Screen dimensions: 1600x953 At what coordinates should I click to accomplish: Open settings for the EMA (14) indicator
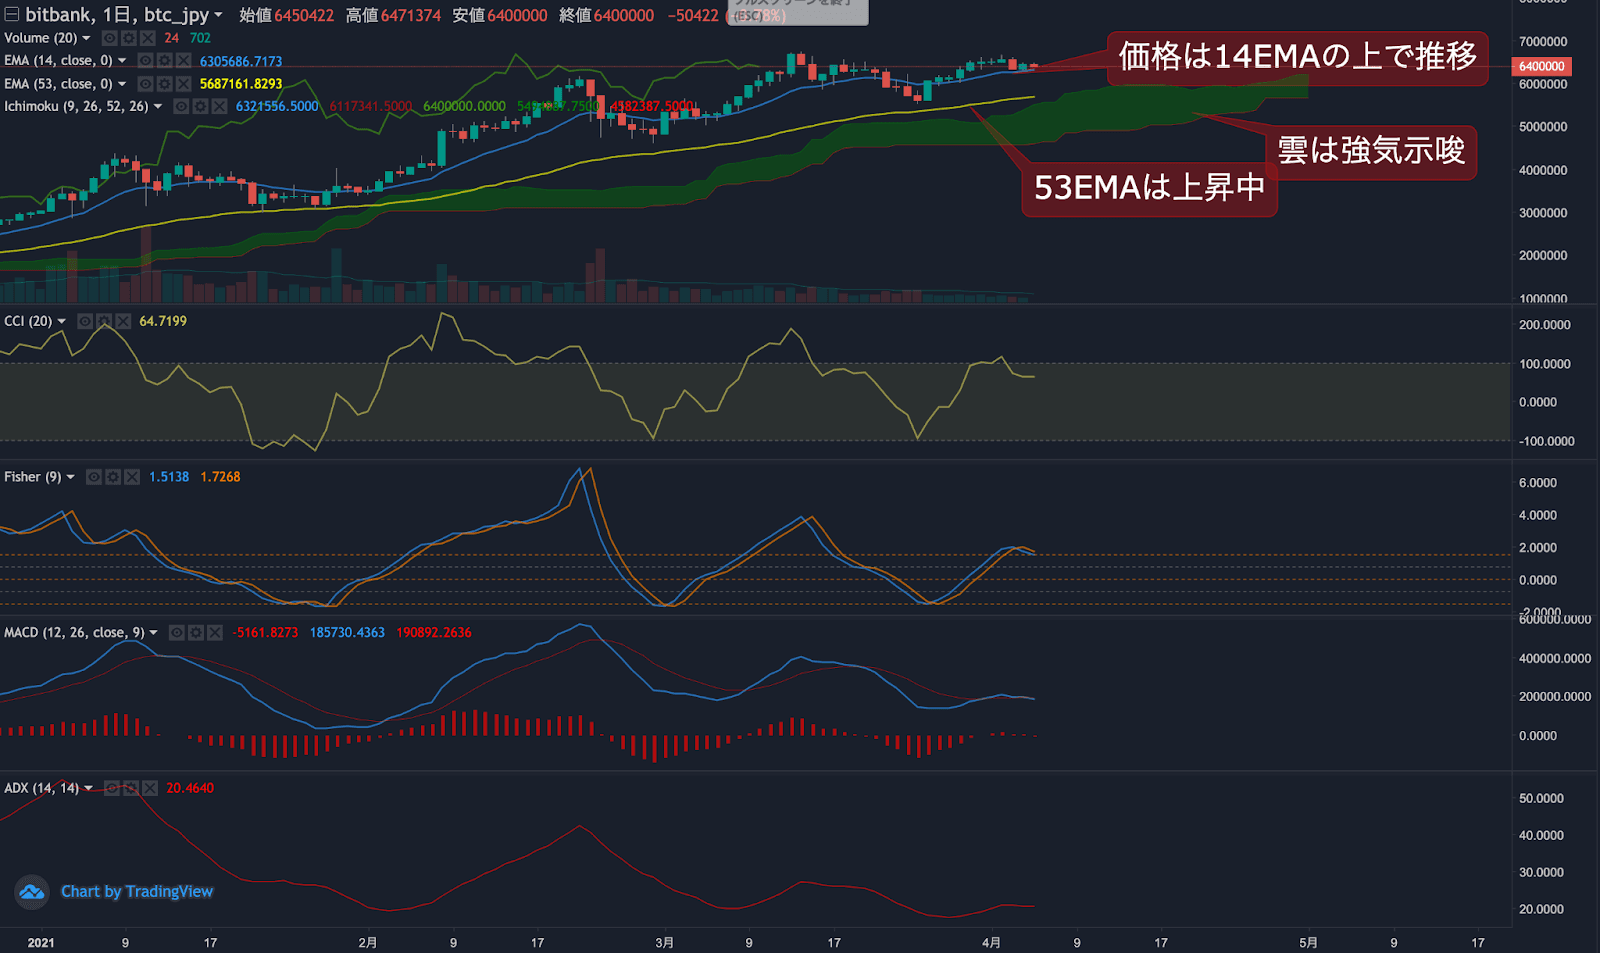[164, 60]
